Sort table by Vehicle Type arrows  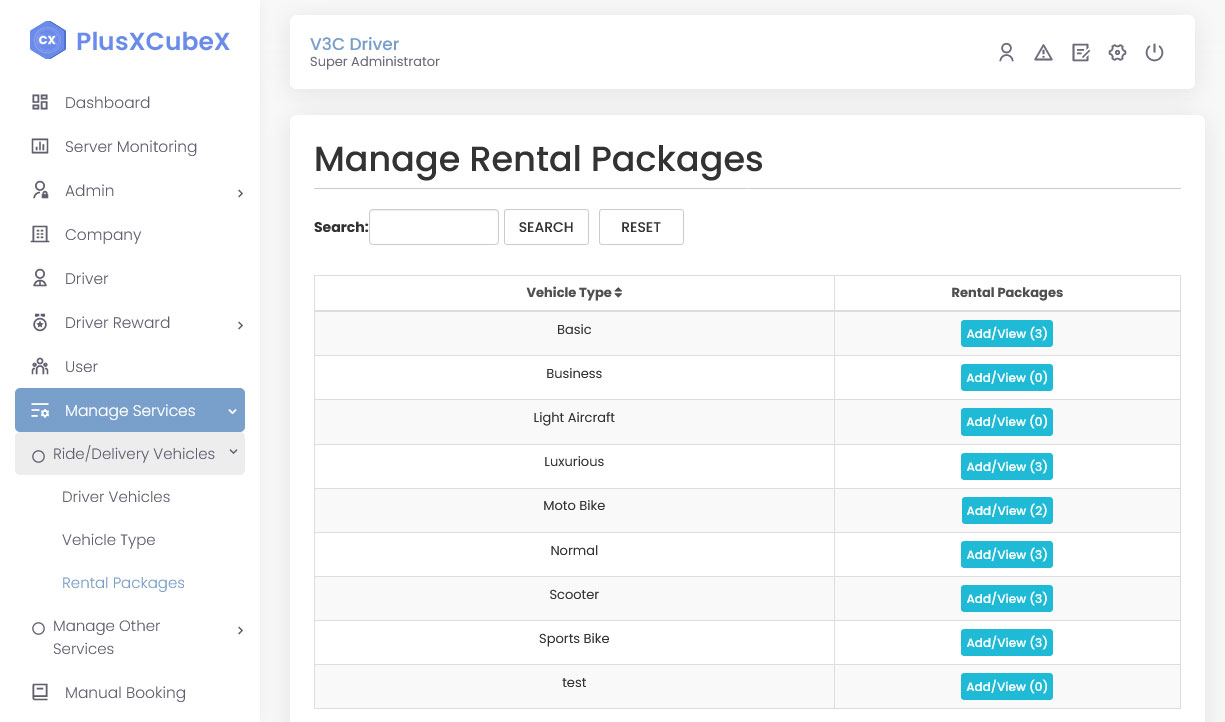618,293
